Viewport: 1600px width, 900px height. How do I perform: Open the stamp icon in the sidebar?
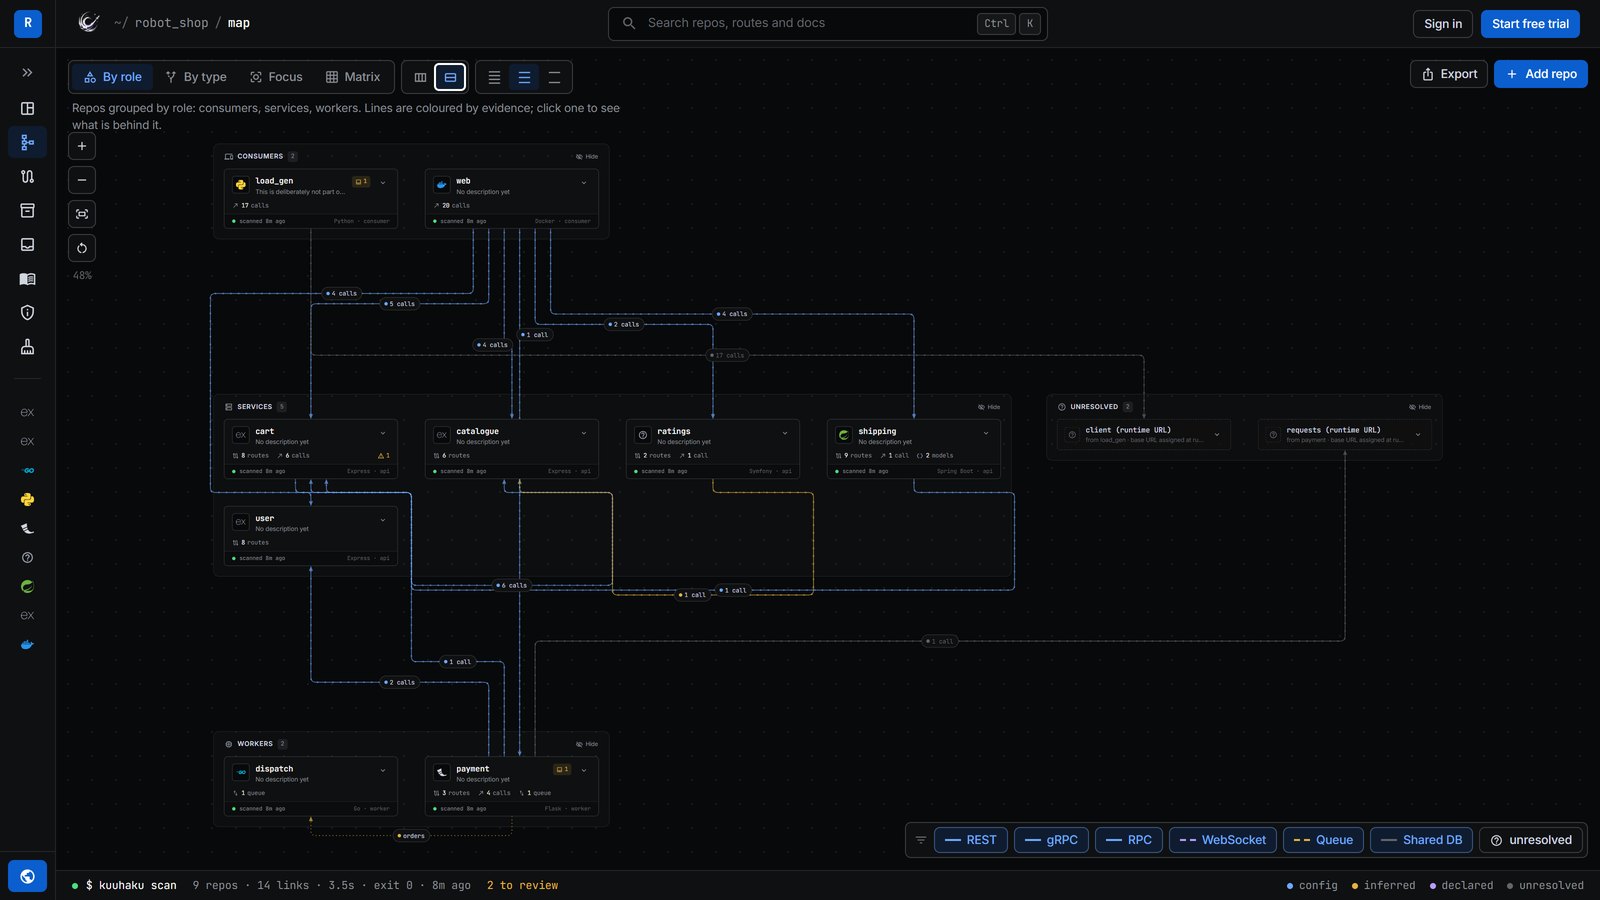pos(27,347)
